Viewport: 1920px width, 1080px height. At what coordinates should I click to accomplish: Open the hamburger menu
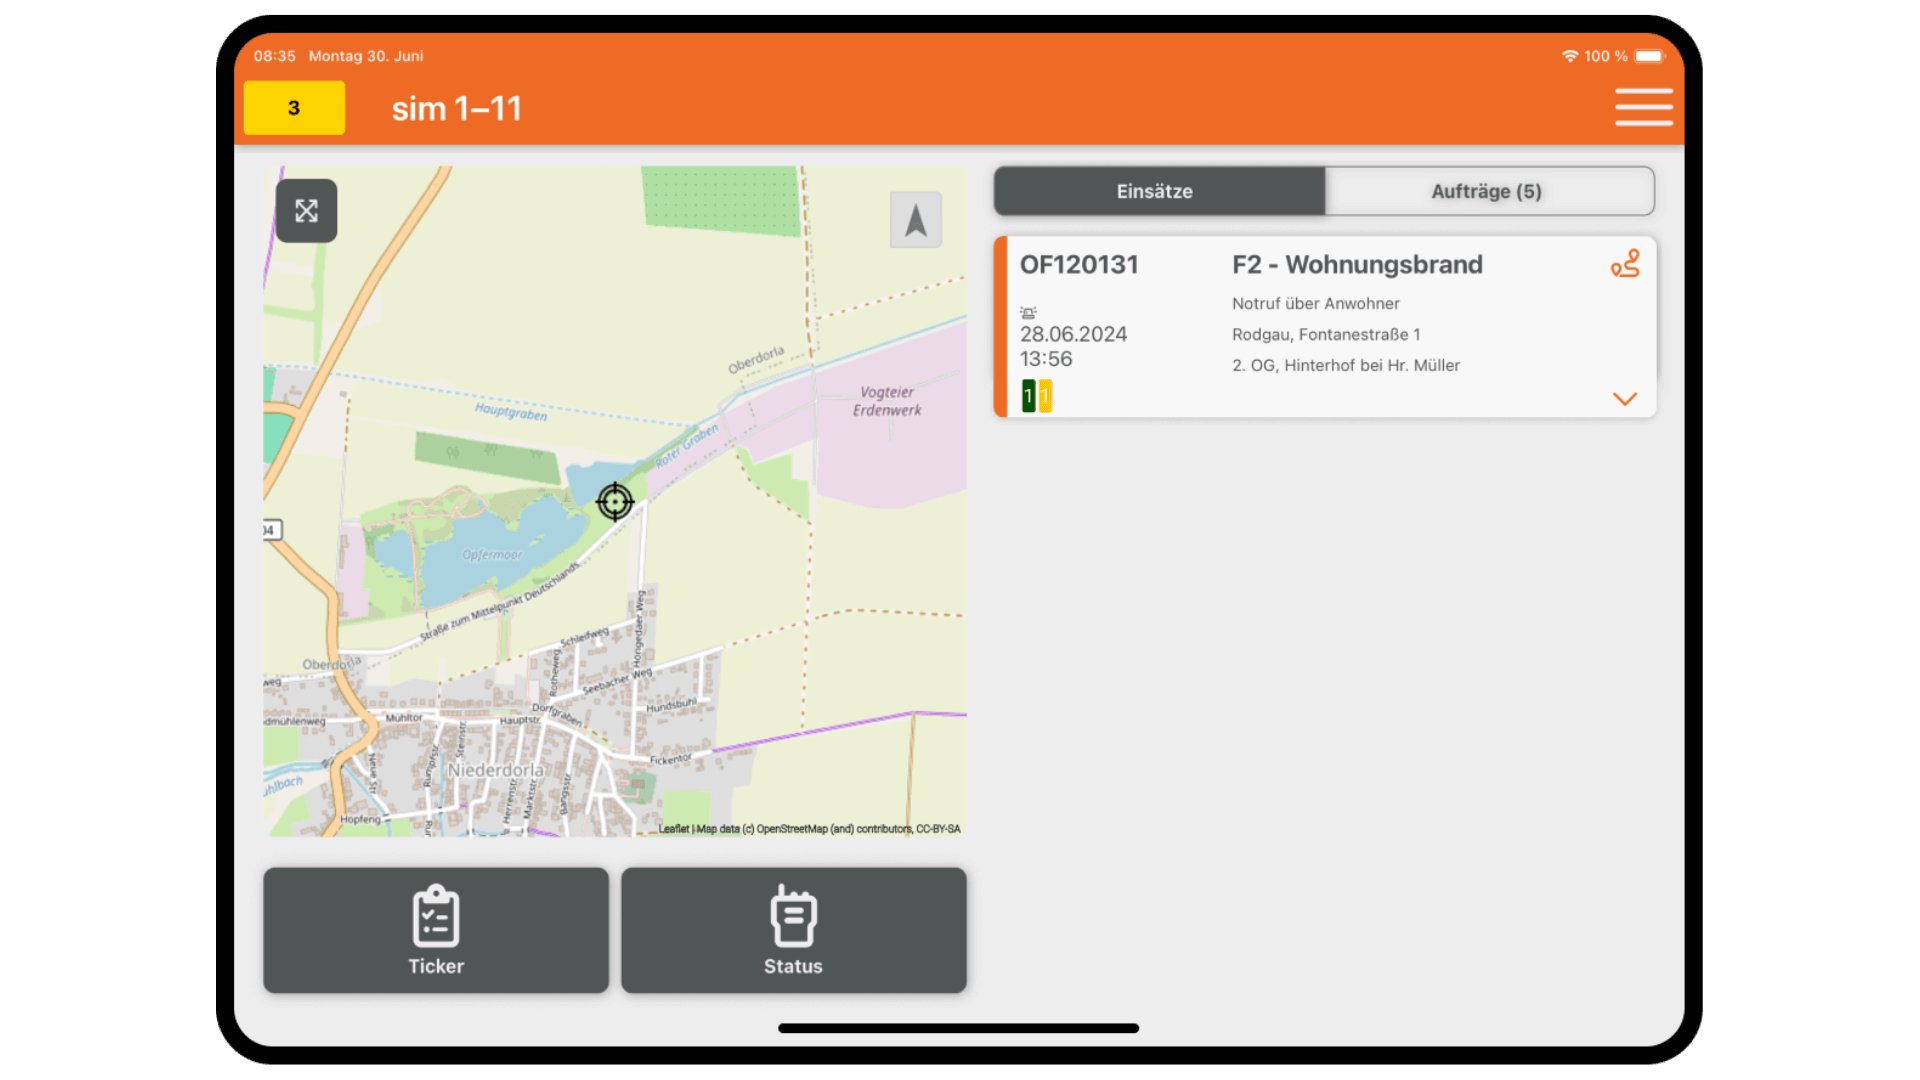coord(1643,107)
